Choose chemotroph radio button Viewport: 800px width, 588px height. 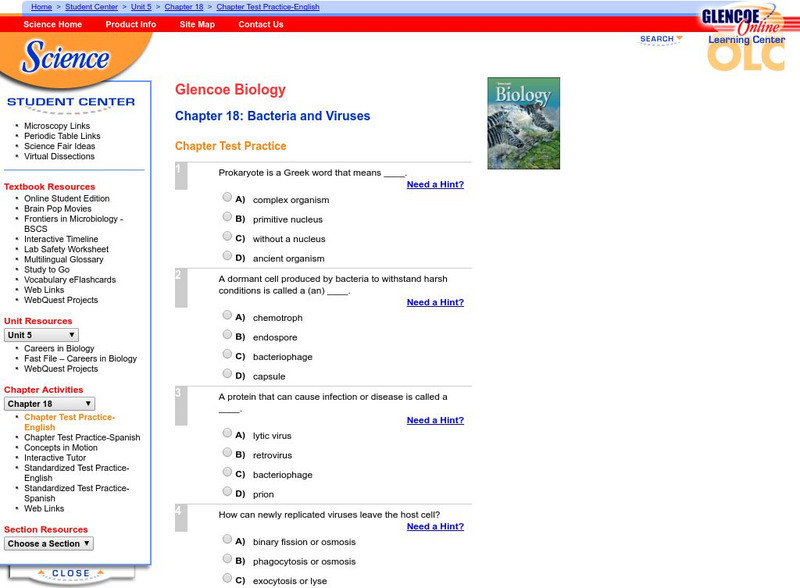(x=227, y=315)
